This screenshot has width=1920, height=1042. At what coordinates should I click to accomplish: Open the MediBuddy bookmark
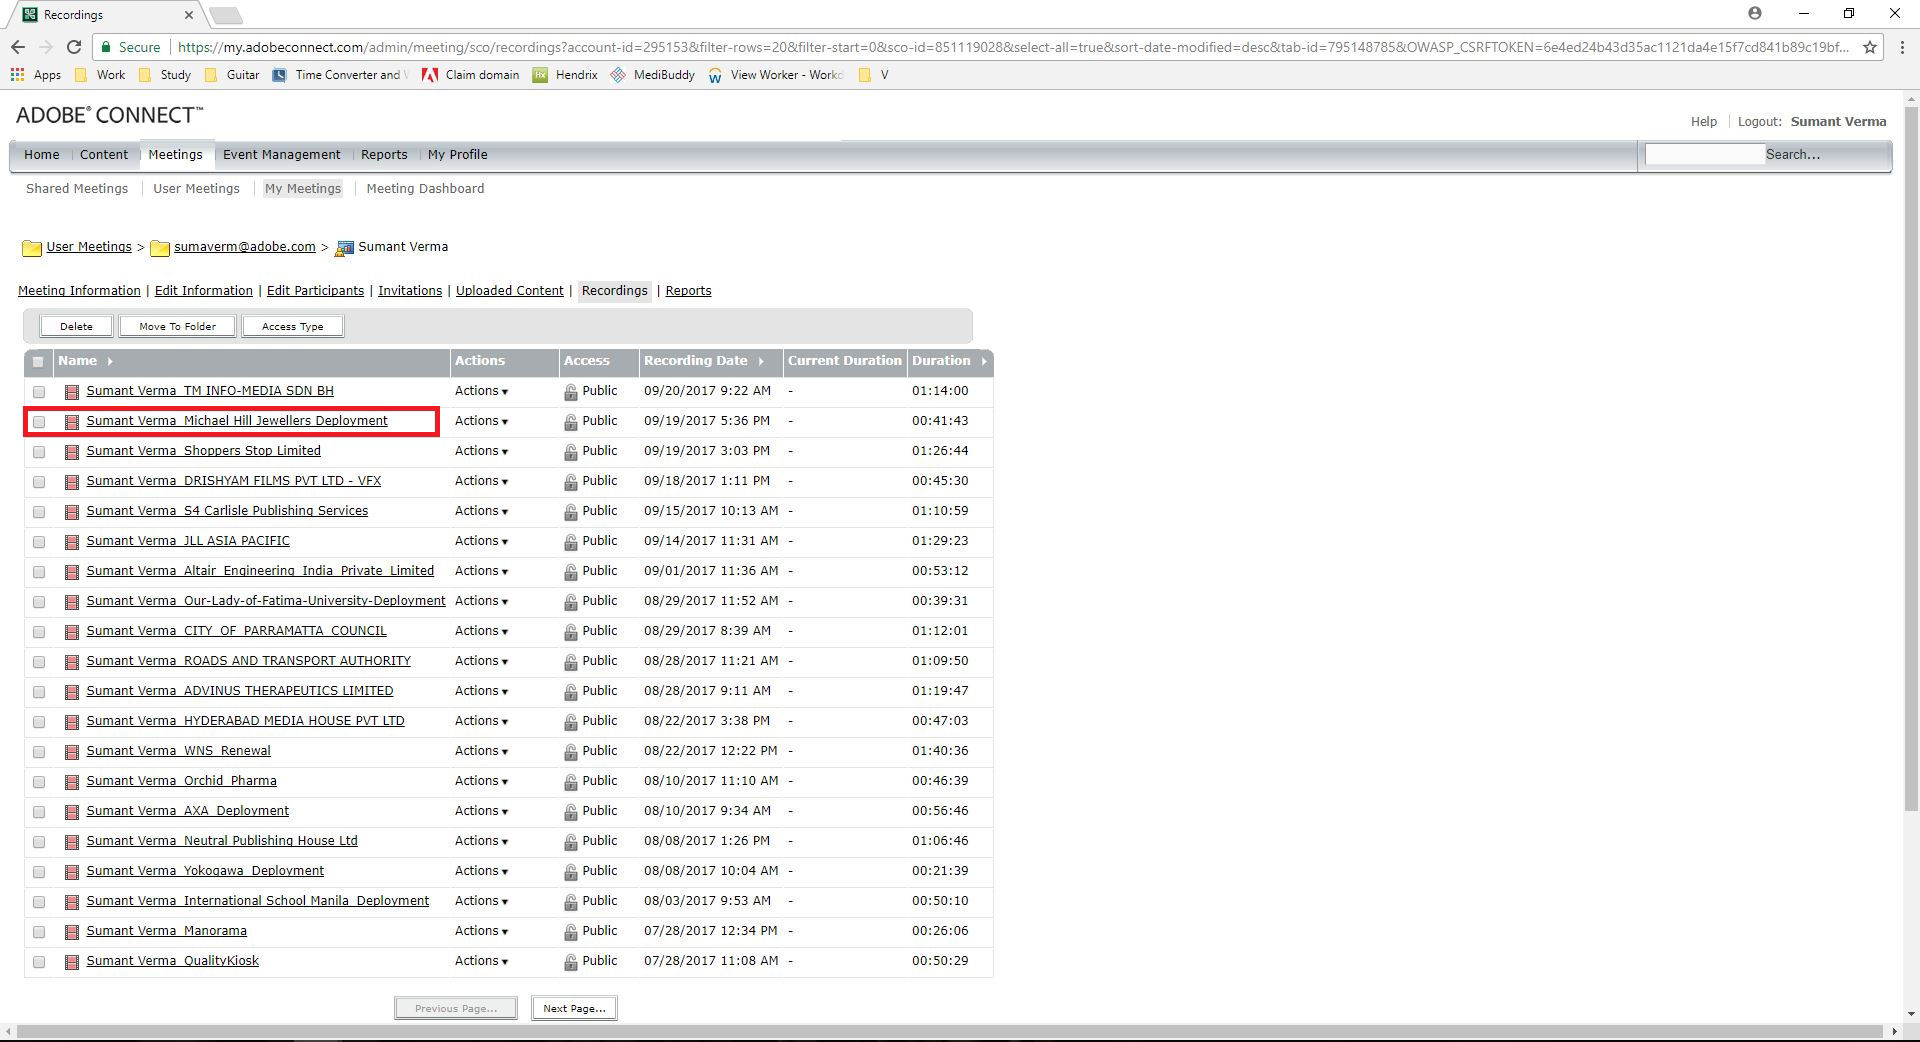(x=653, y=75)
